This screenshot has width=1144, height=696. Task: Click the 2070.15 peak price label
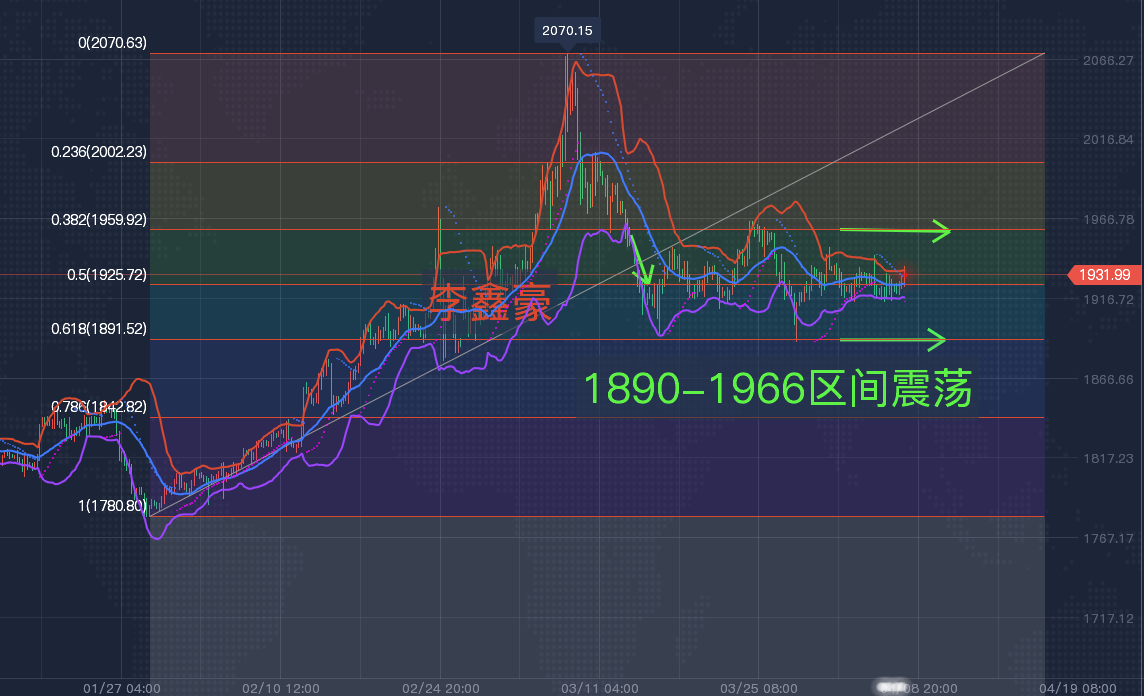click(x=567, y=31)
